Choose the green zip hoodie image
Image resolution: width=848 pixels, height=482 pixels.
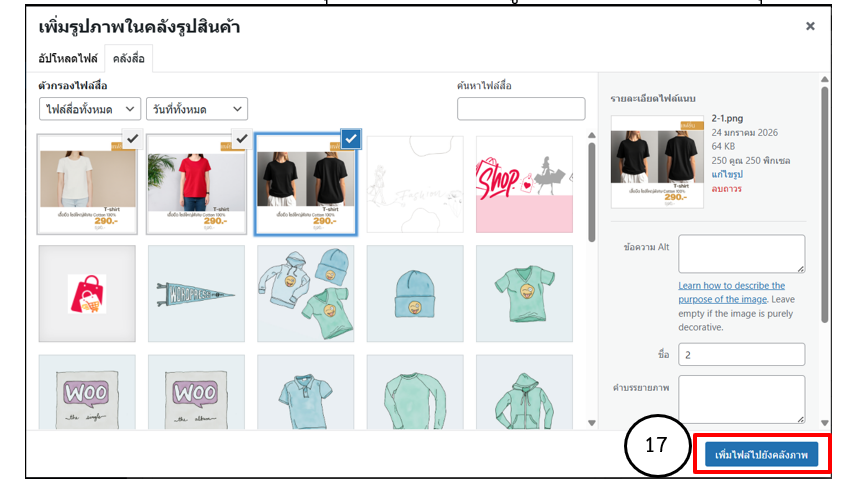click(524, 393)
